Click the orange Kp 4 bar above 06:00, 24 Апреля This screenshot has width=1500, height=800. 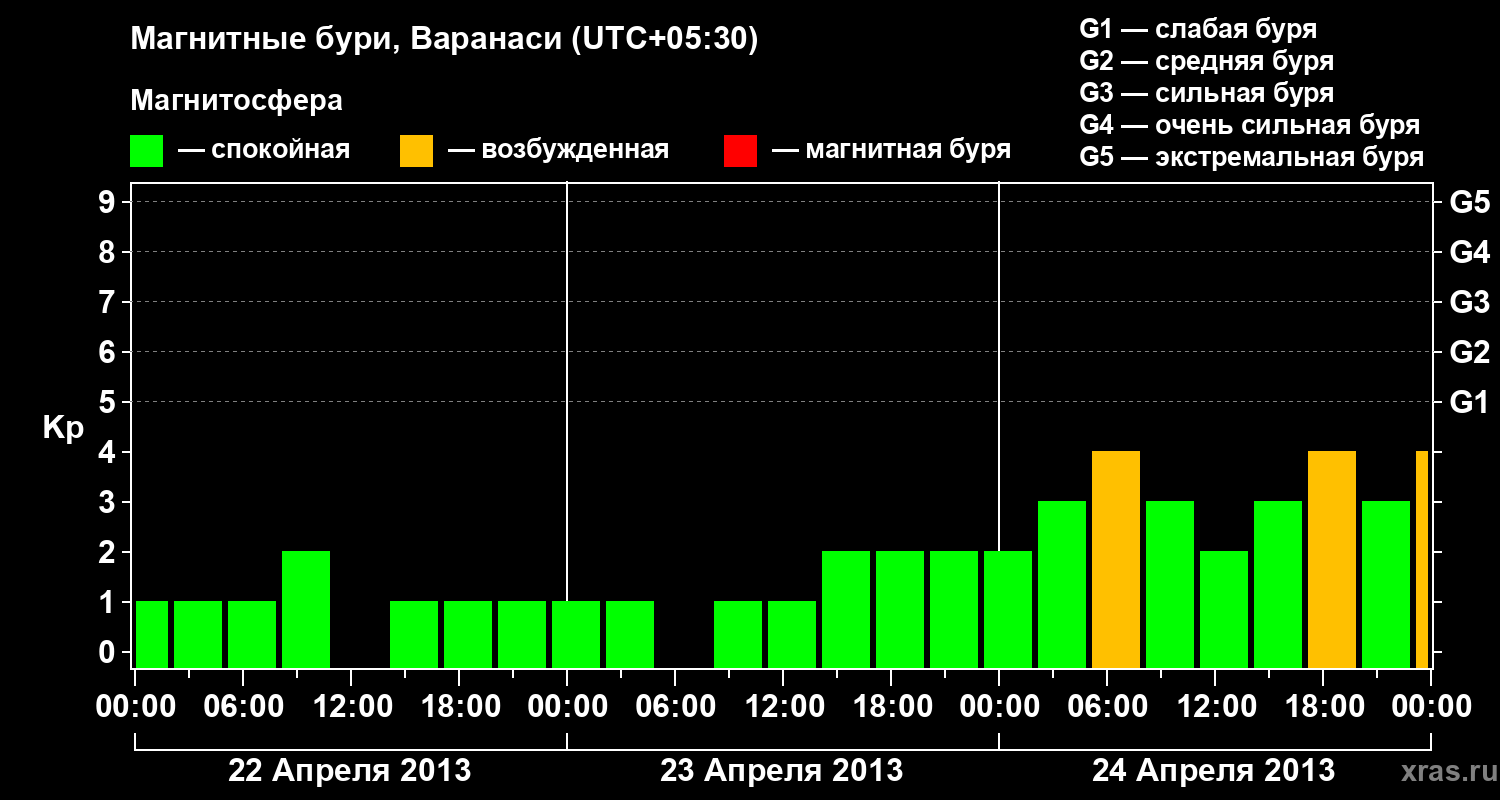(1116, 560)
